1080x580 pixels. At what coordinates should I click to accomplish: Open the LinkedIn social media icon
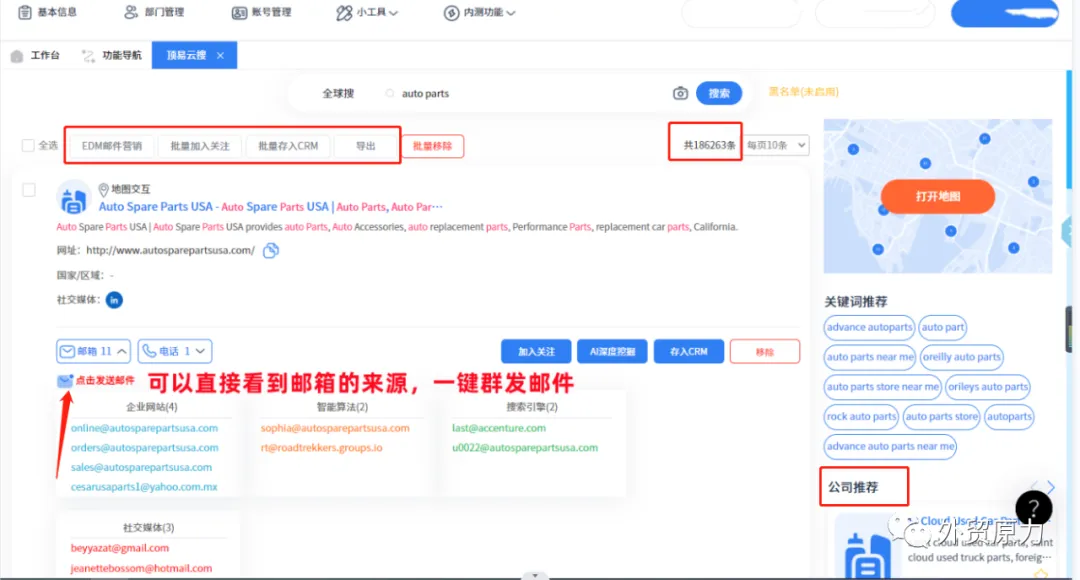pyautogui.click(x=114, y=300)
